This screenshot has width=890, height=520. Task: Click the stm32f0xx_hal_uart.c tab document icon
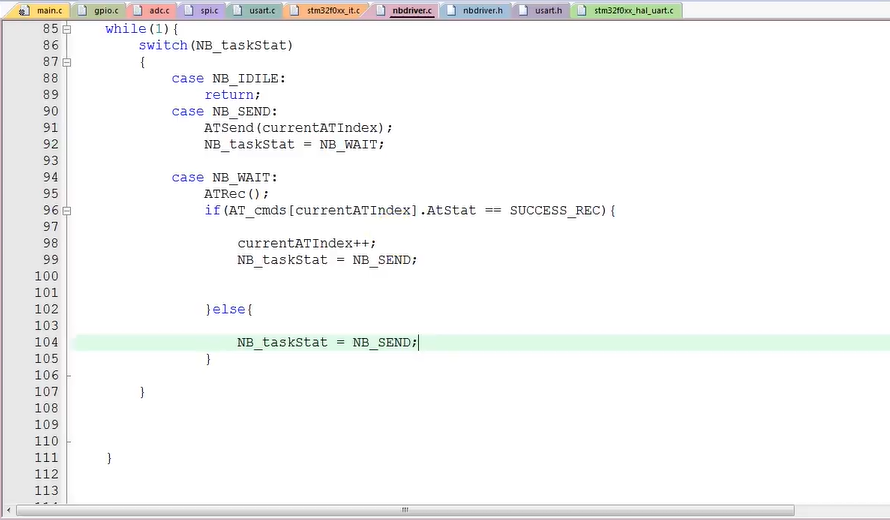pos(582,10)
